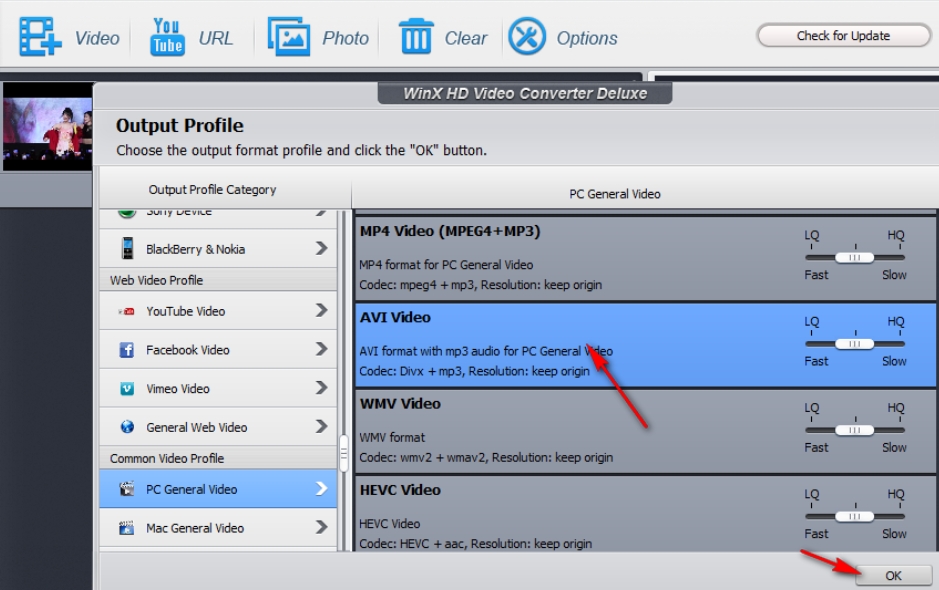Viewport: 939px width, 590px height.
Task: Click the PC General Video clapperboard icon
Action: [126, 489]
